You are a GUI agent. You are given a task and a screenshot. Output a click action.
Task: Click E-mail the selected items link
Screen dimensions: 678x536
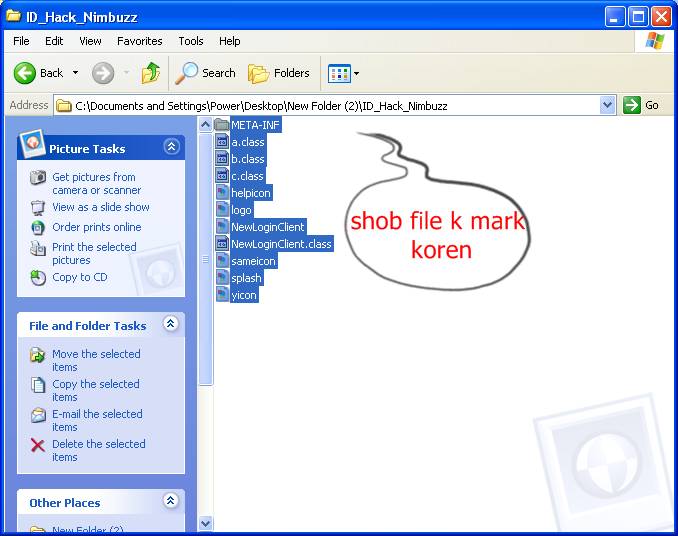(97, 420)
